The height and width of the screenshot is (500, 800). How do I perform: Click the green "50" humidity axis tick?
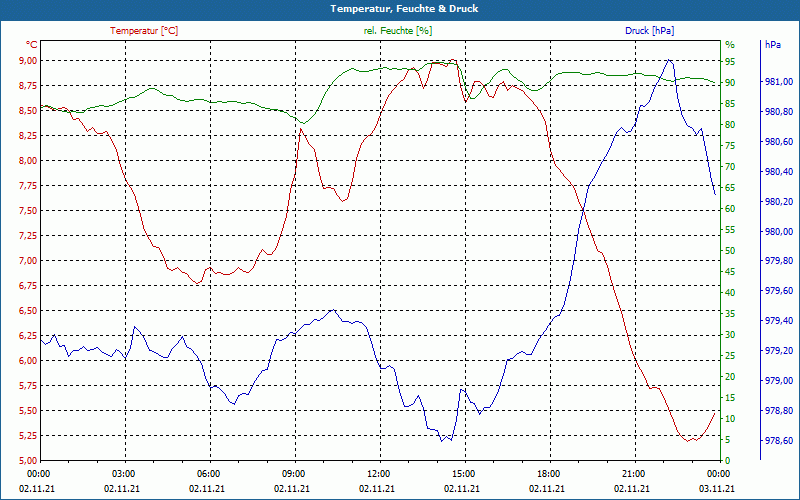(x=730, y=251)
